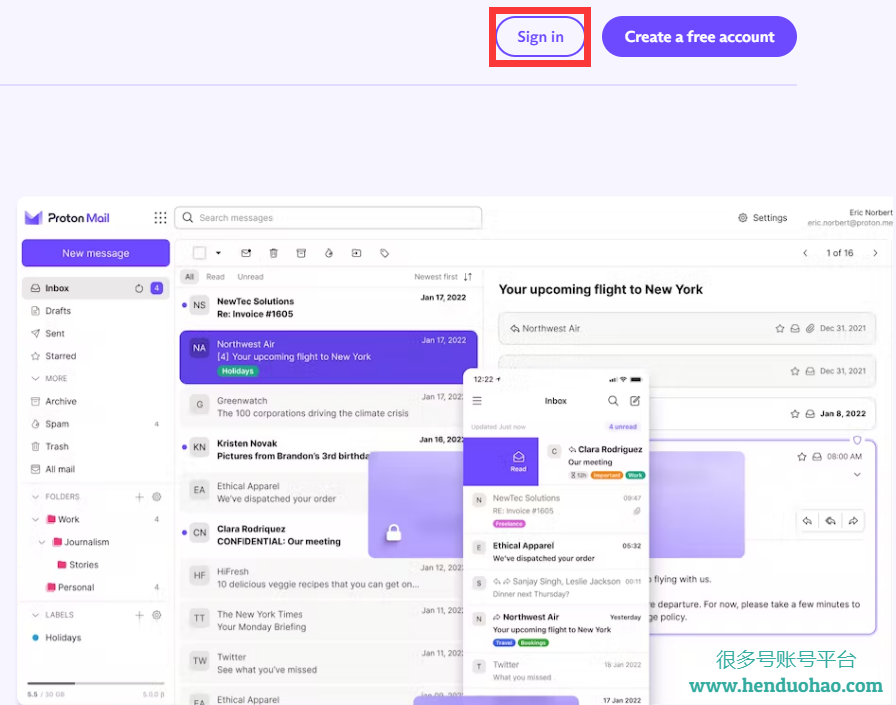Tap the search icon in mobile Inbox

[613, 401]
